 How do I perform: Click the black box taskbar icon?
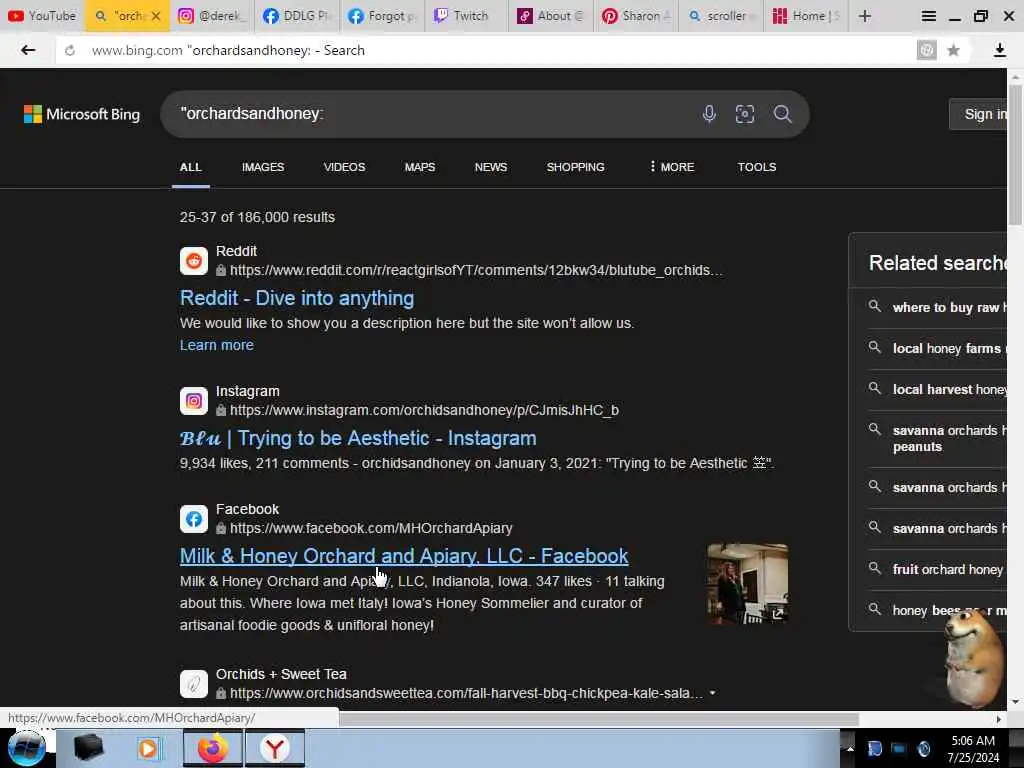point(89,748)
